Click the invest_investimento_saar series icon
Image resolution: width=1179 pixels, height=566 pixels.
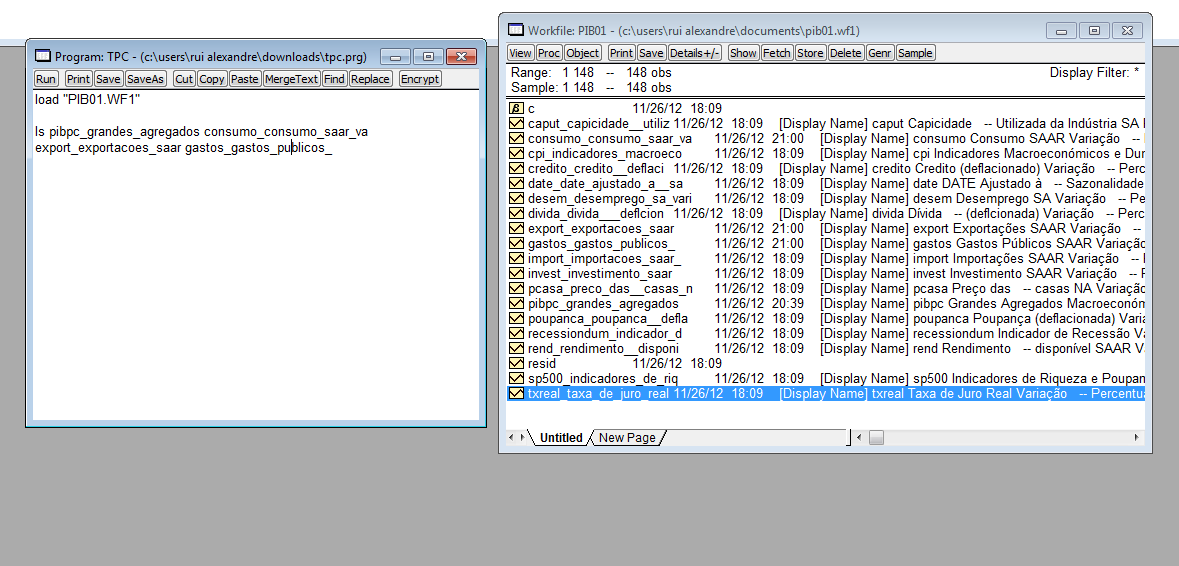[x=516, y=274]
